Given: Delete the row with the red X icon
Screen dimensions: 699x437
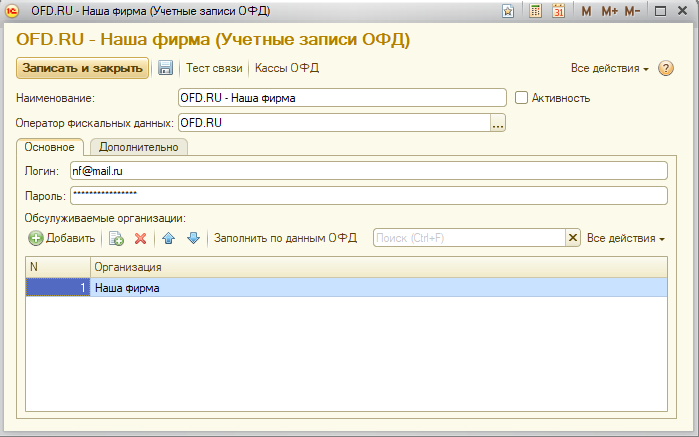Looking at the screenshot, I should click(140, 239).
